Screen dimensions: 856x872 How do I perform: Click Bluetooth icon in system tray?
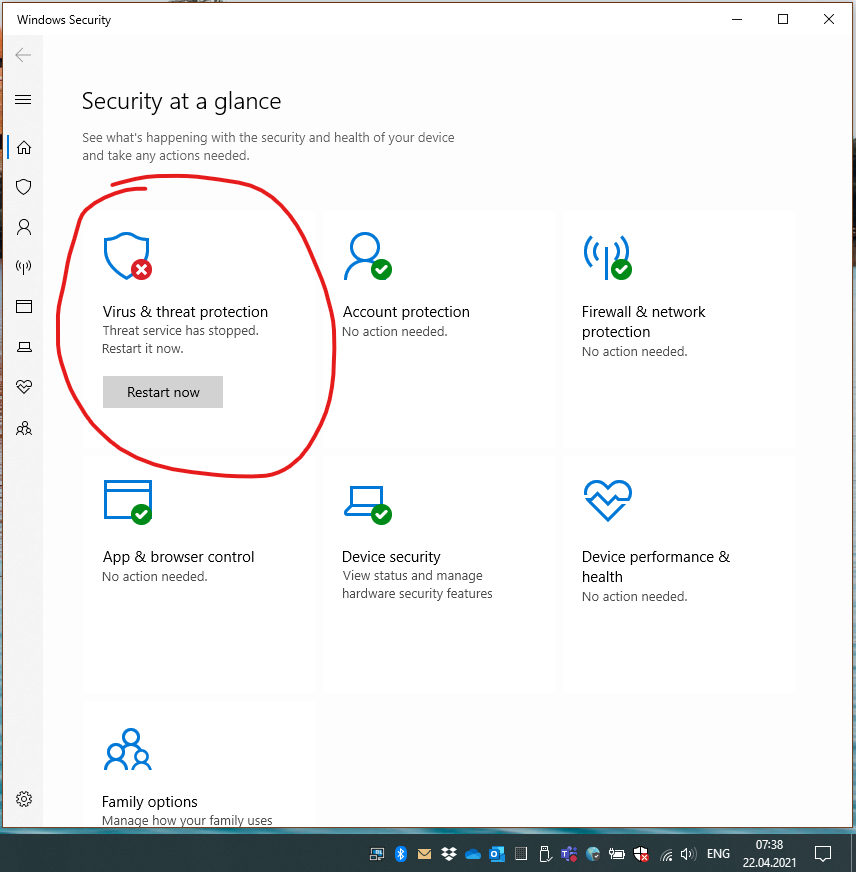coord(400,854)
